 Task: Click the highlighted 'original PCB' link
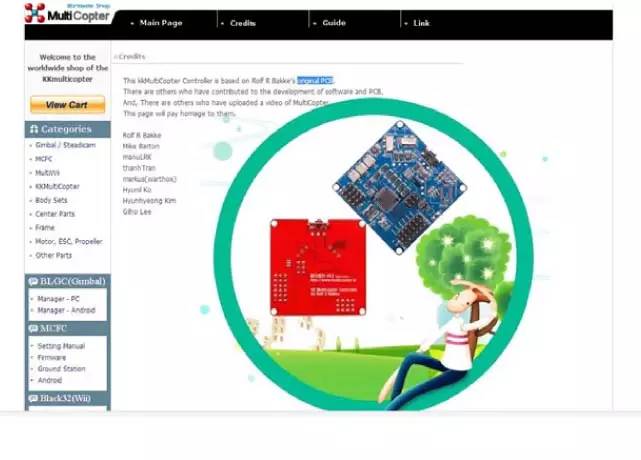click(315, 79)
